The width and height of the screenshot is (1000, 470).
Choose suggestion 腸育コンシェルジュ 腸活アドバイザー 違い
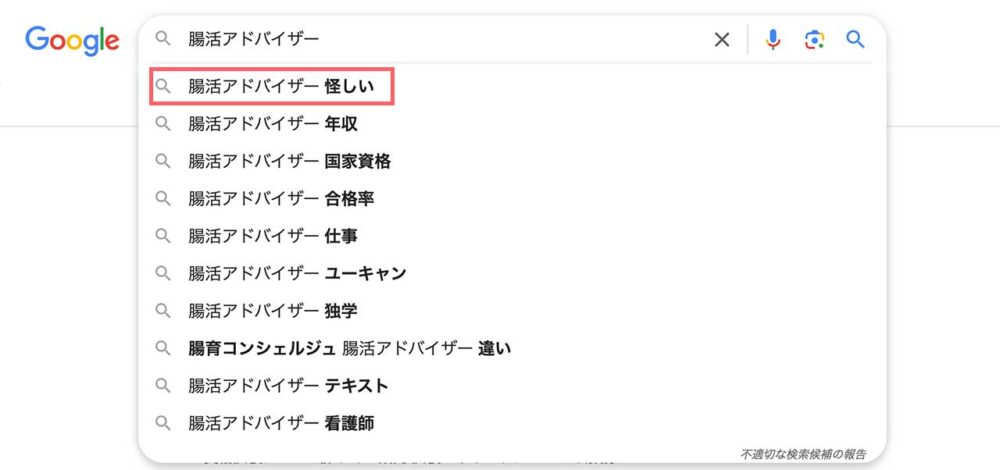511,348
